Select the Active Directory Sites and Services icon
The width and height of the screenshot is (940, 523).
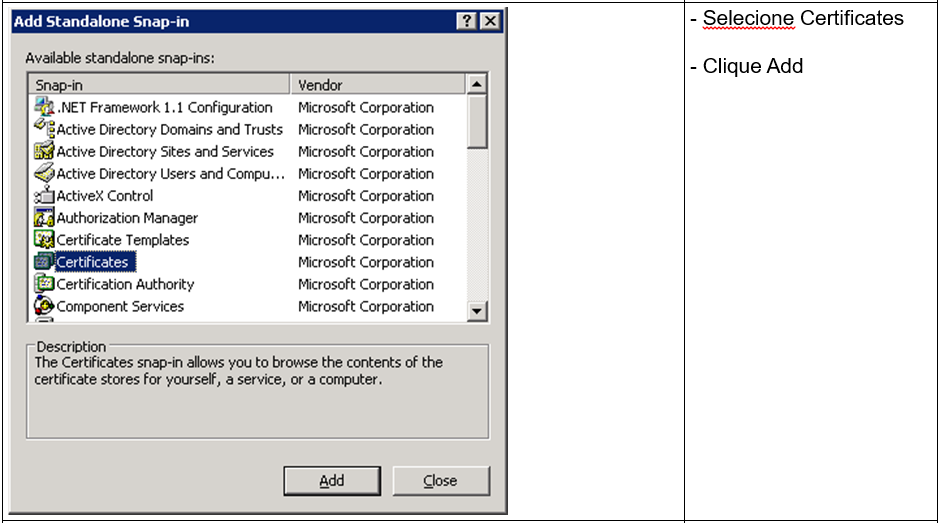44,152
